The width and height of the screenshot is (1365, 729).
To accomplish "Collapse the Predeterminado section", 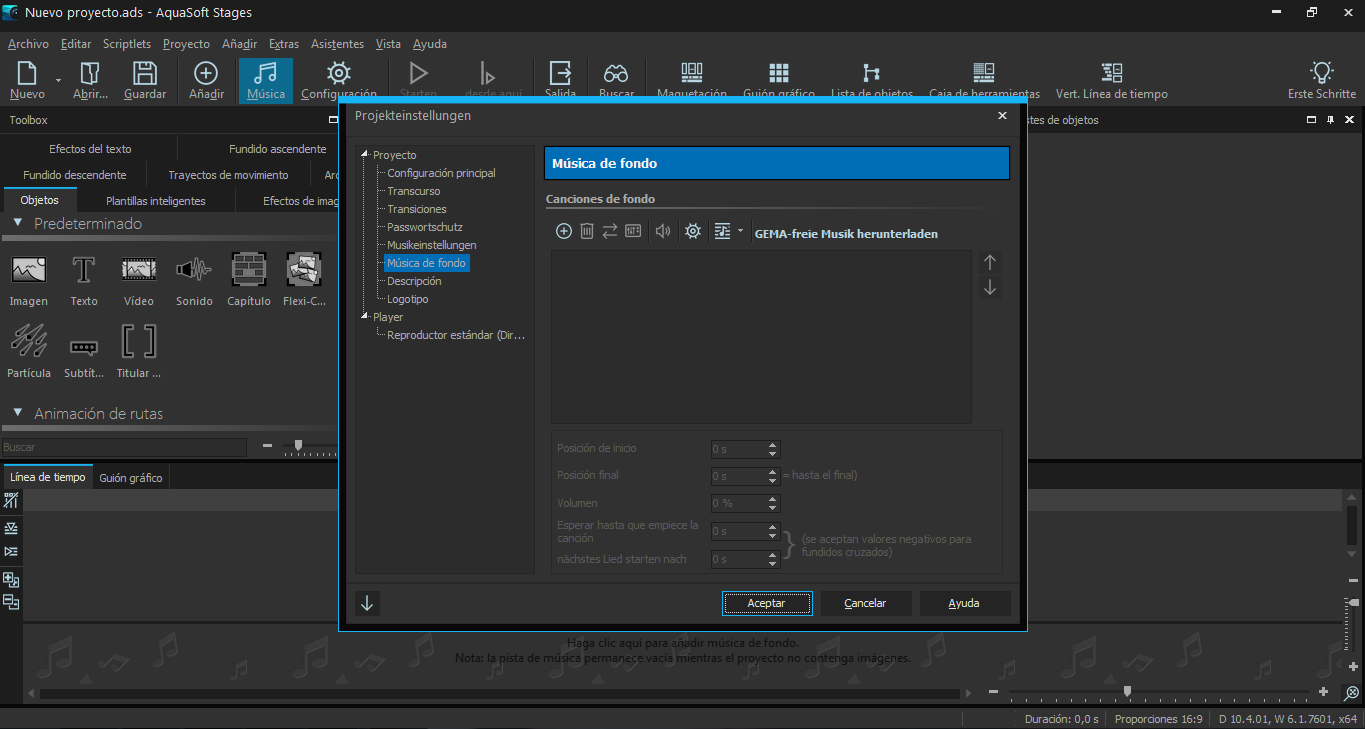I will 18,223.
